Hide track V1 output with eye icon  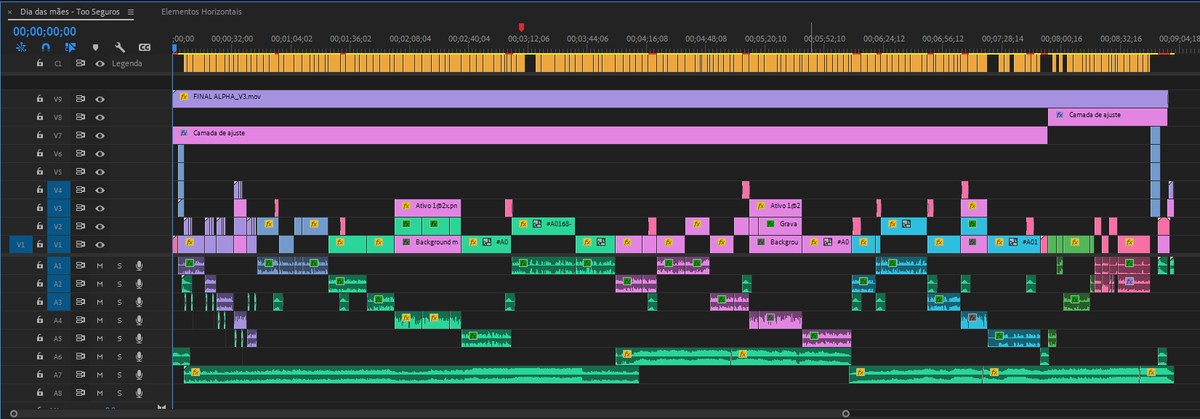click(100, 244)
